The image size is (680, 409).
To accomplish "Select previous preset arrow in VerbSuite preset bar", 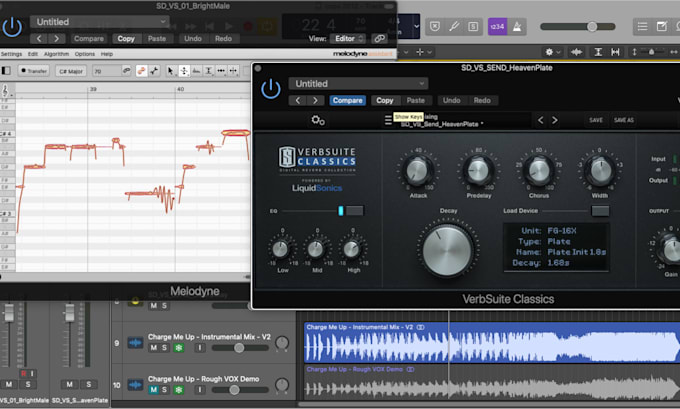I will 540,120.
